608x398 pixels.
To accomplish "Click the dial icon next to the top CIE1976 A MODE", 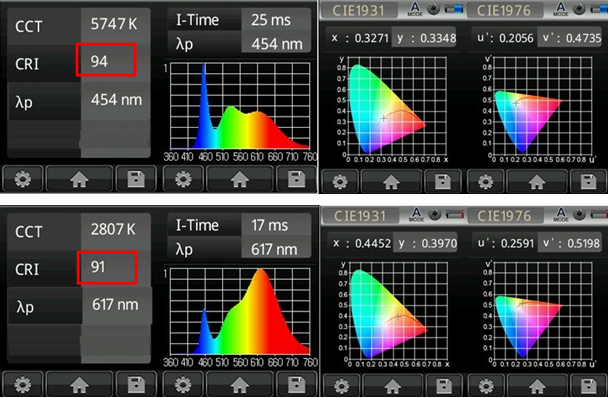I will coord(579,9).
